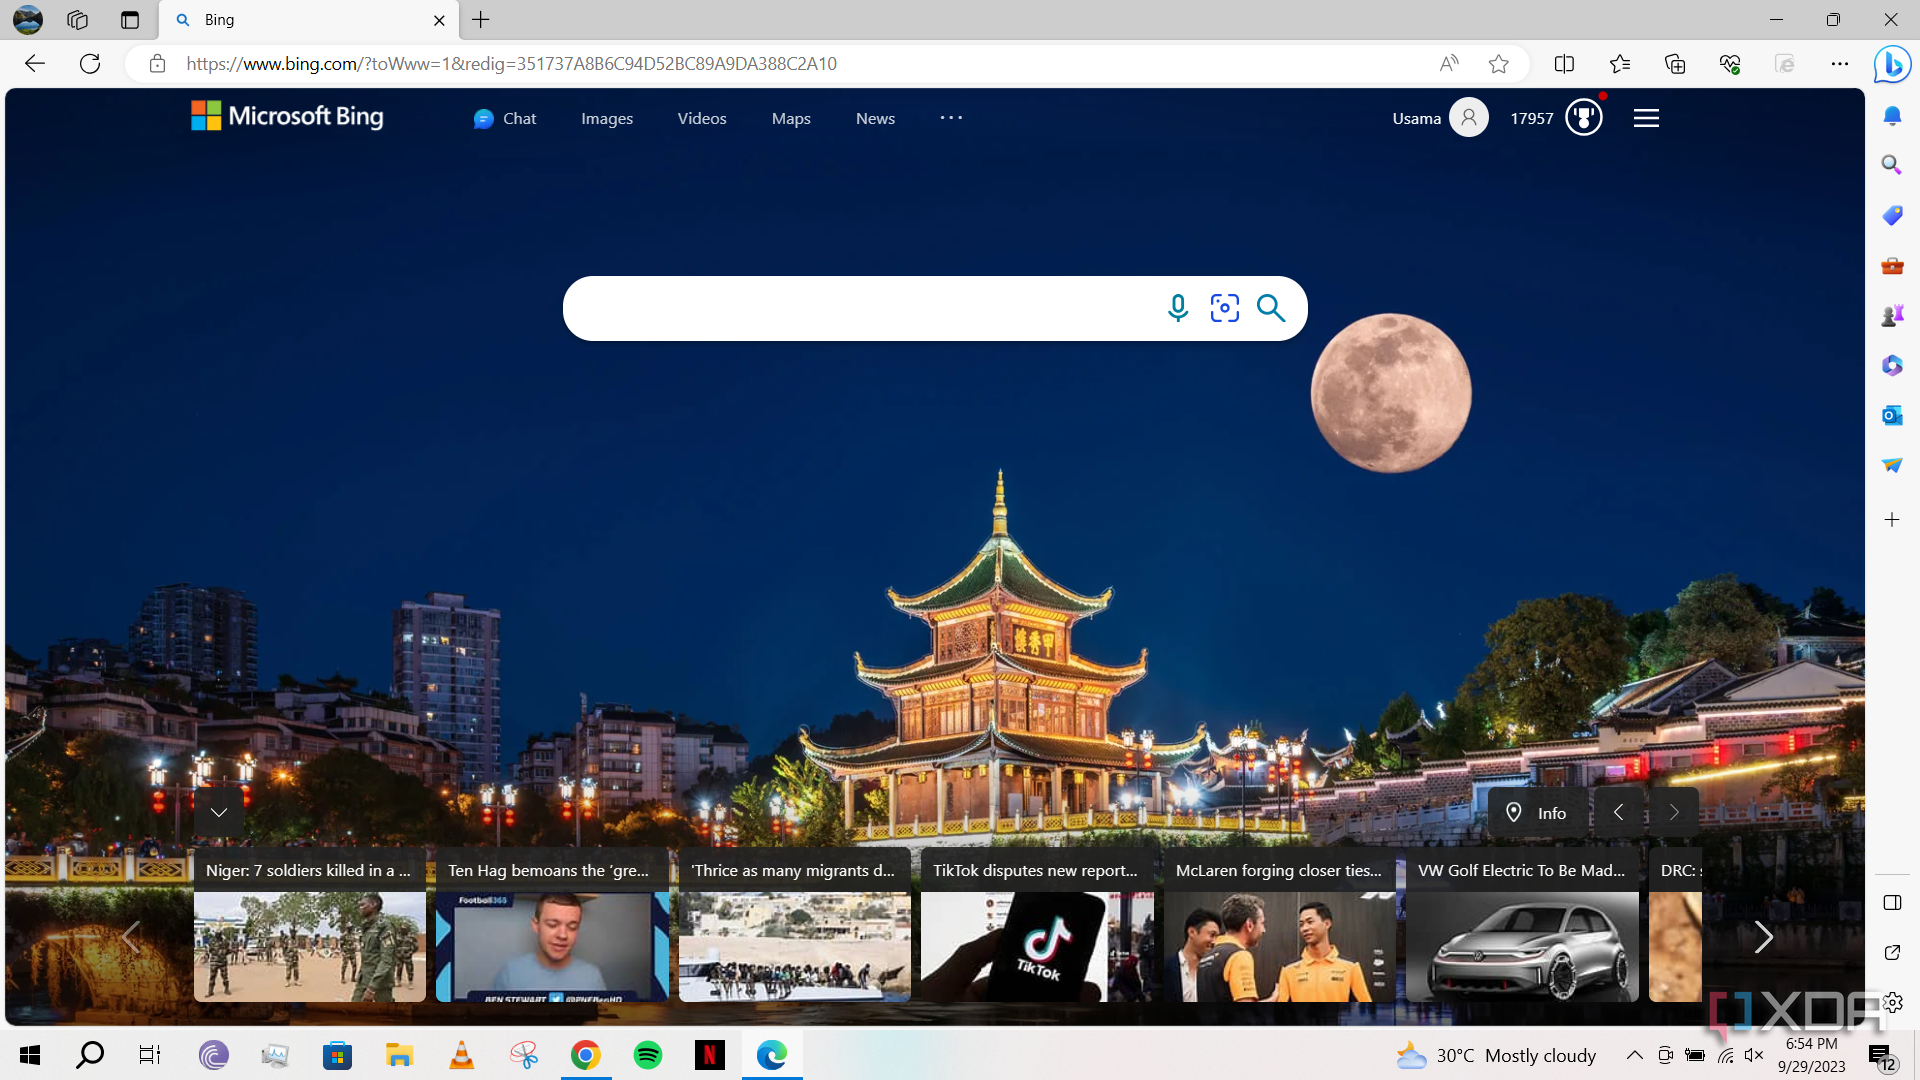Open the Bing hamburger menu
Viewport: 1920px width, 1080px height.
tap(1646, 117)
